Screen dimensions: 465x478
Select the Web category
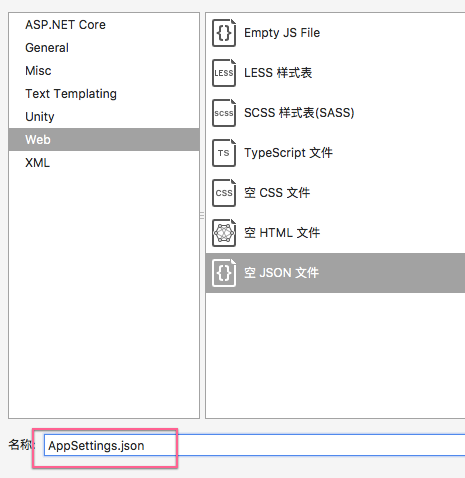point(104,140)
